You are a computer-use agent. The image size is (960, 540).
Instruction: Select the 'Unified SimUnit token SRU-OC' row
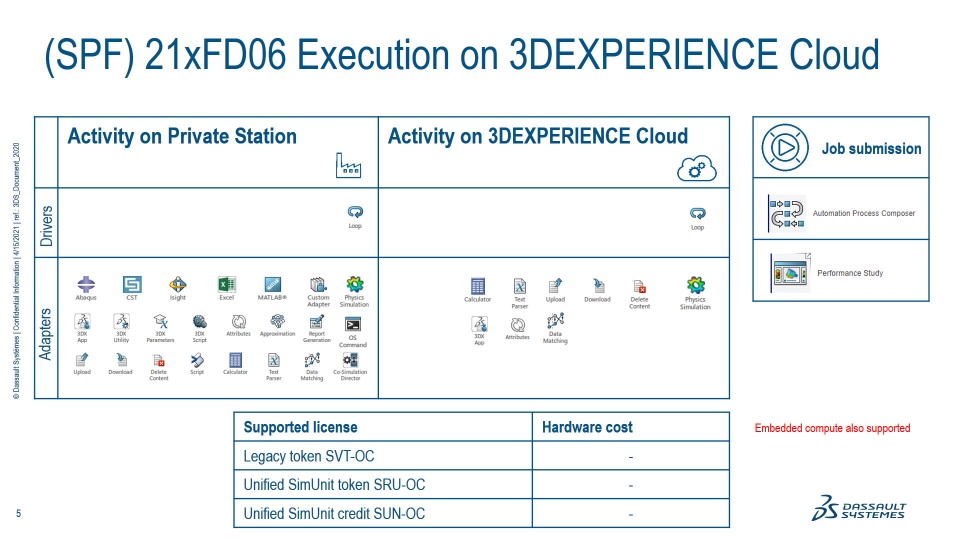(481, 485)
